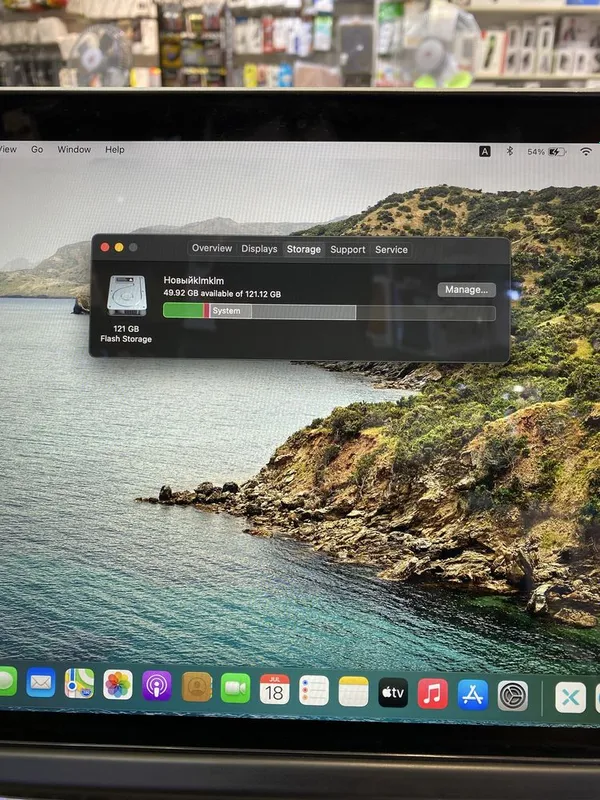The width and height of the screenshot is (600, 800).
Task: Click '49.92 GB available of 121.12 GB' text
Action: tap(222, 293)
